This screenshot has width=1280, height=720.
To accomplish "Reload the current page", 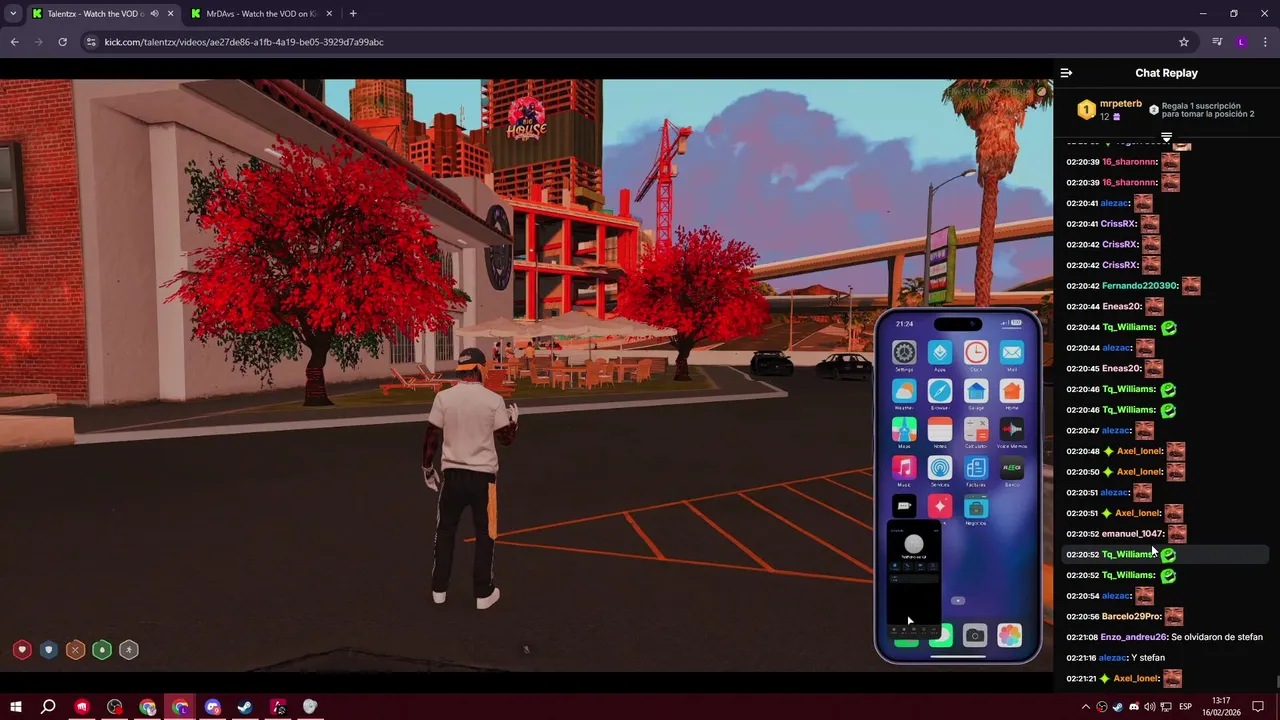I will click(x=62, y=42).
